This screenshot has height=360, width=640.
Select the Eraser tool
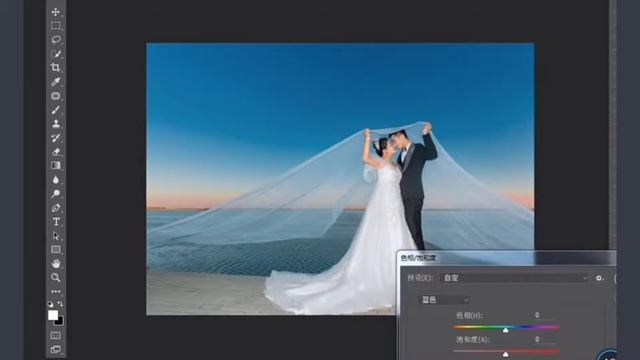click(56, 152)
